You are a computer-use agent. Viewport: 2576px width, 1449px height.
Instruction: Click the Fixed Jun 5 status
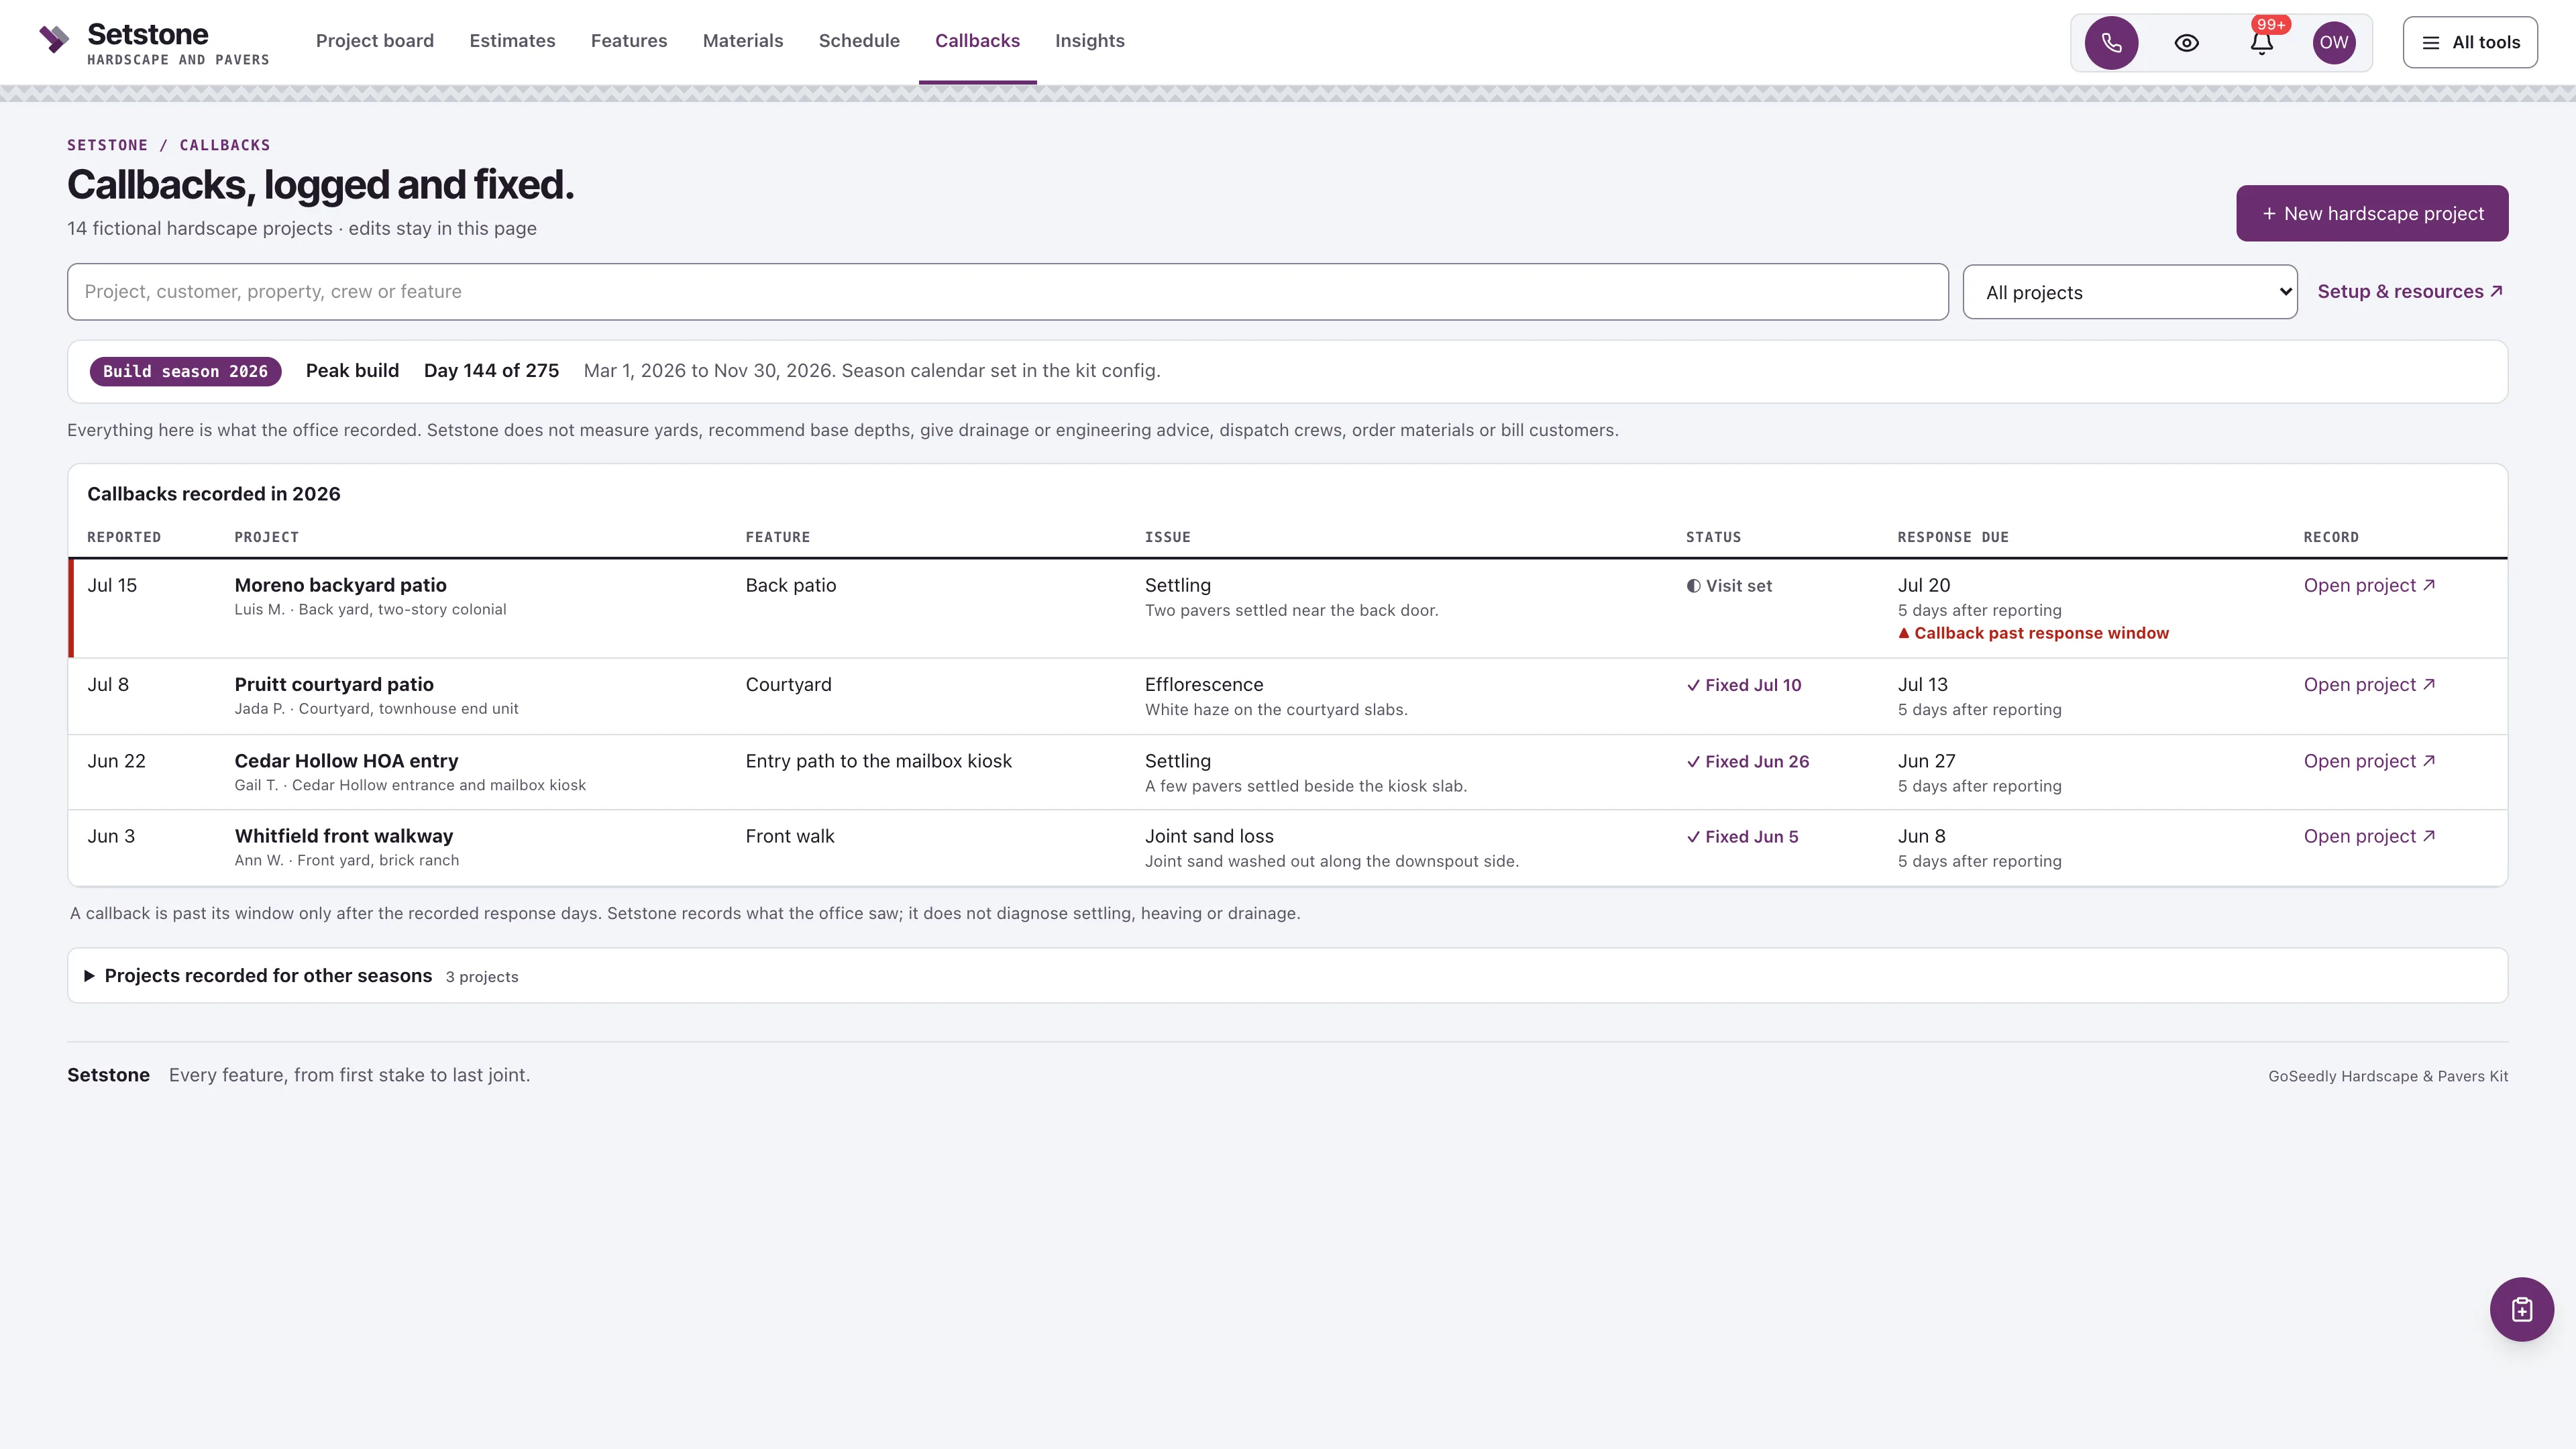click(x=1742, y=838)
